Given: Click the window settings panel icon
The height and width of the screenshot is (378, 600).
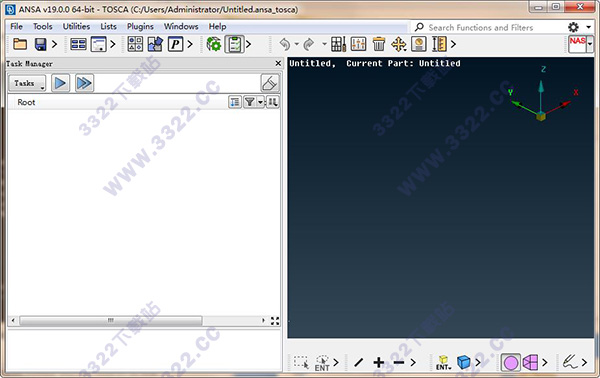Looking at the screenshot, I should coord(98,44).
